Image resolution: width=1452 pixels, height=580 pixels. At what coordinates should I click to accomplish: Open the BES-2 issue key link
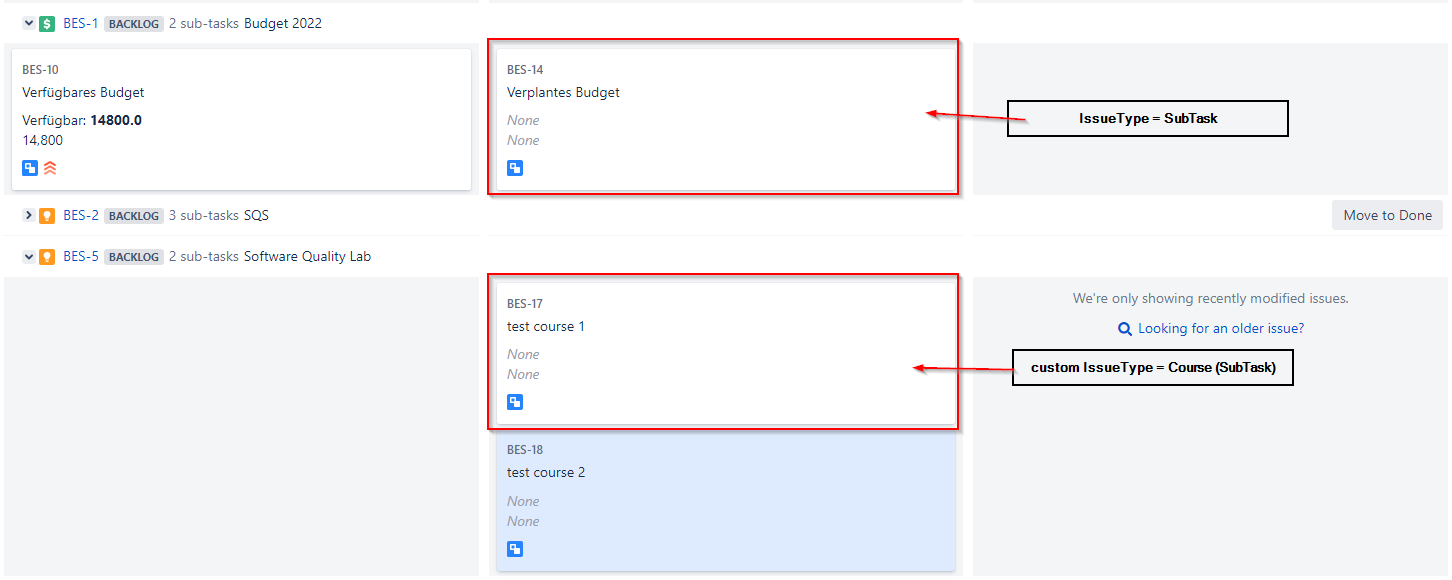click(x=81, y=216)
